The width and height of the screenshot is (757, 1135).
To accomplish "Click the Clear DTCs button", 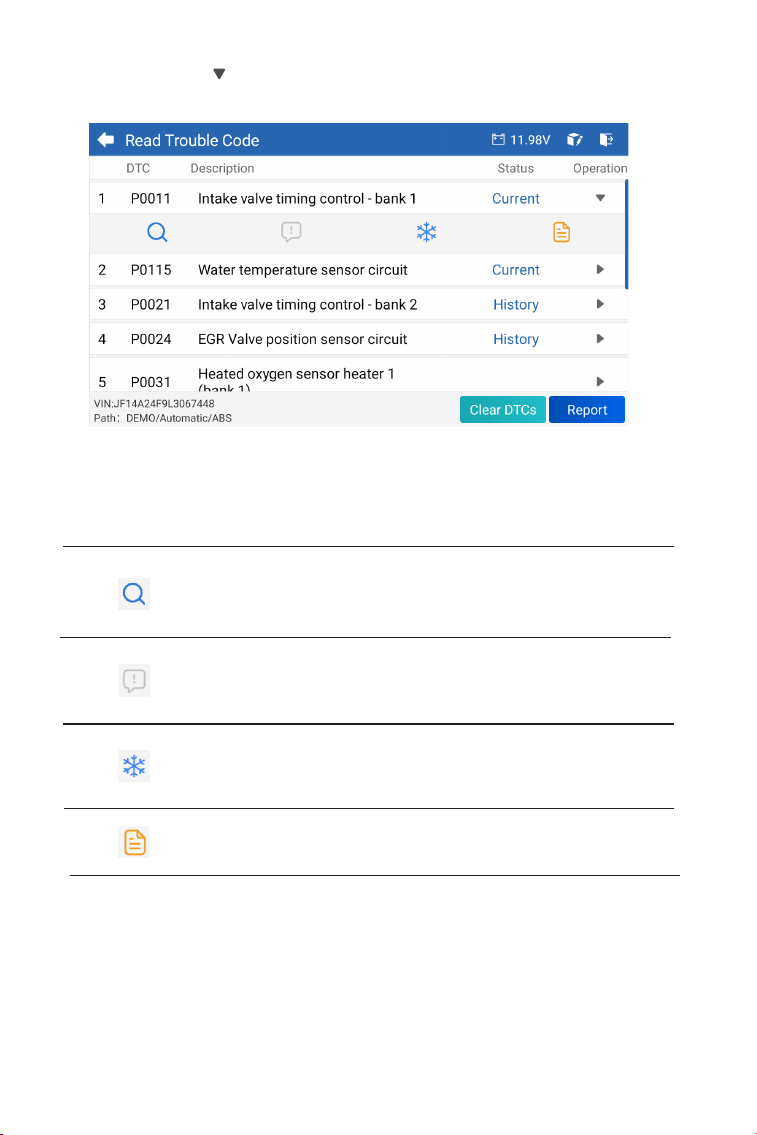I will coord(503,410).
